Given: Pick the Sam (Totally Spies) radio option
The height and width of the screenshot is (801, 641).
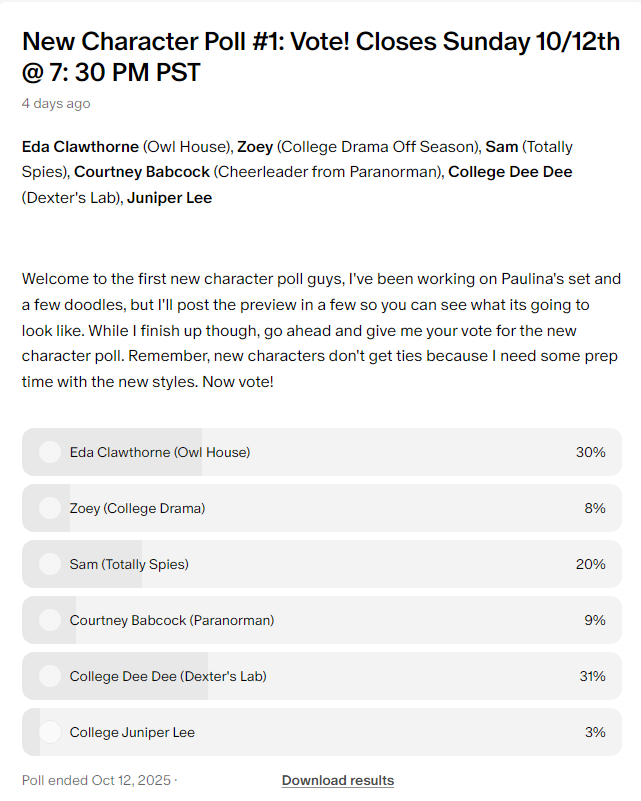Looking at the screenshot, I should (x=50, y=564).
